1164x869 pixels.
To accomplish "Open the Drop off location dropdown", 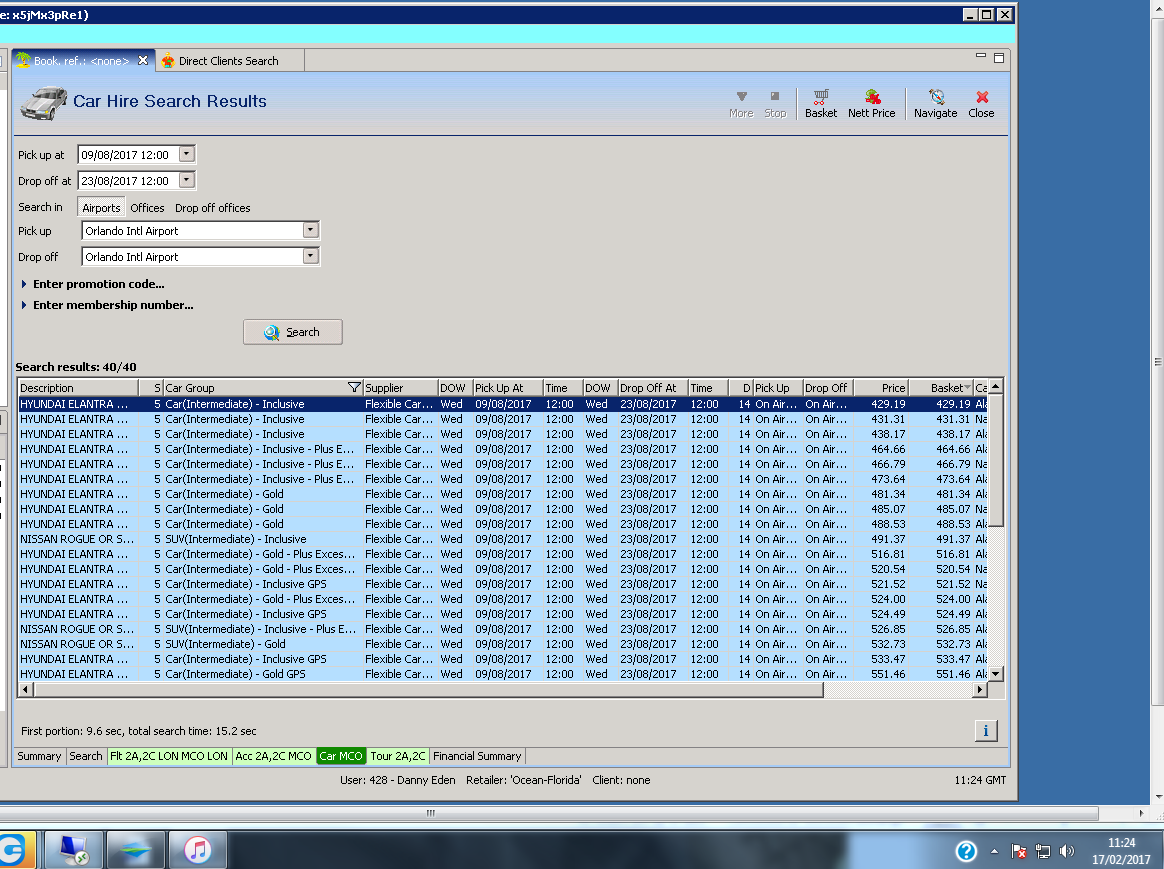I will (310, 257).
